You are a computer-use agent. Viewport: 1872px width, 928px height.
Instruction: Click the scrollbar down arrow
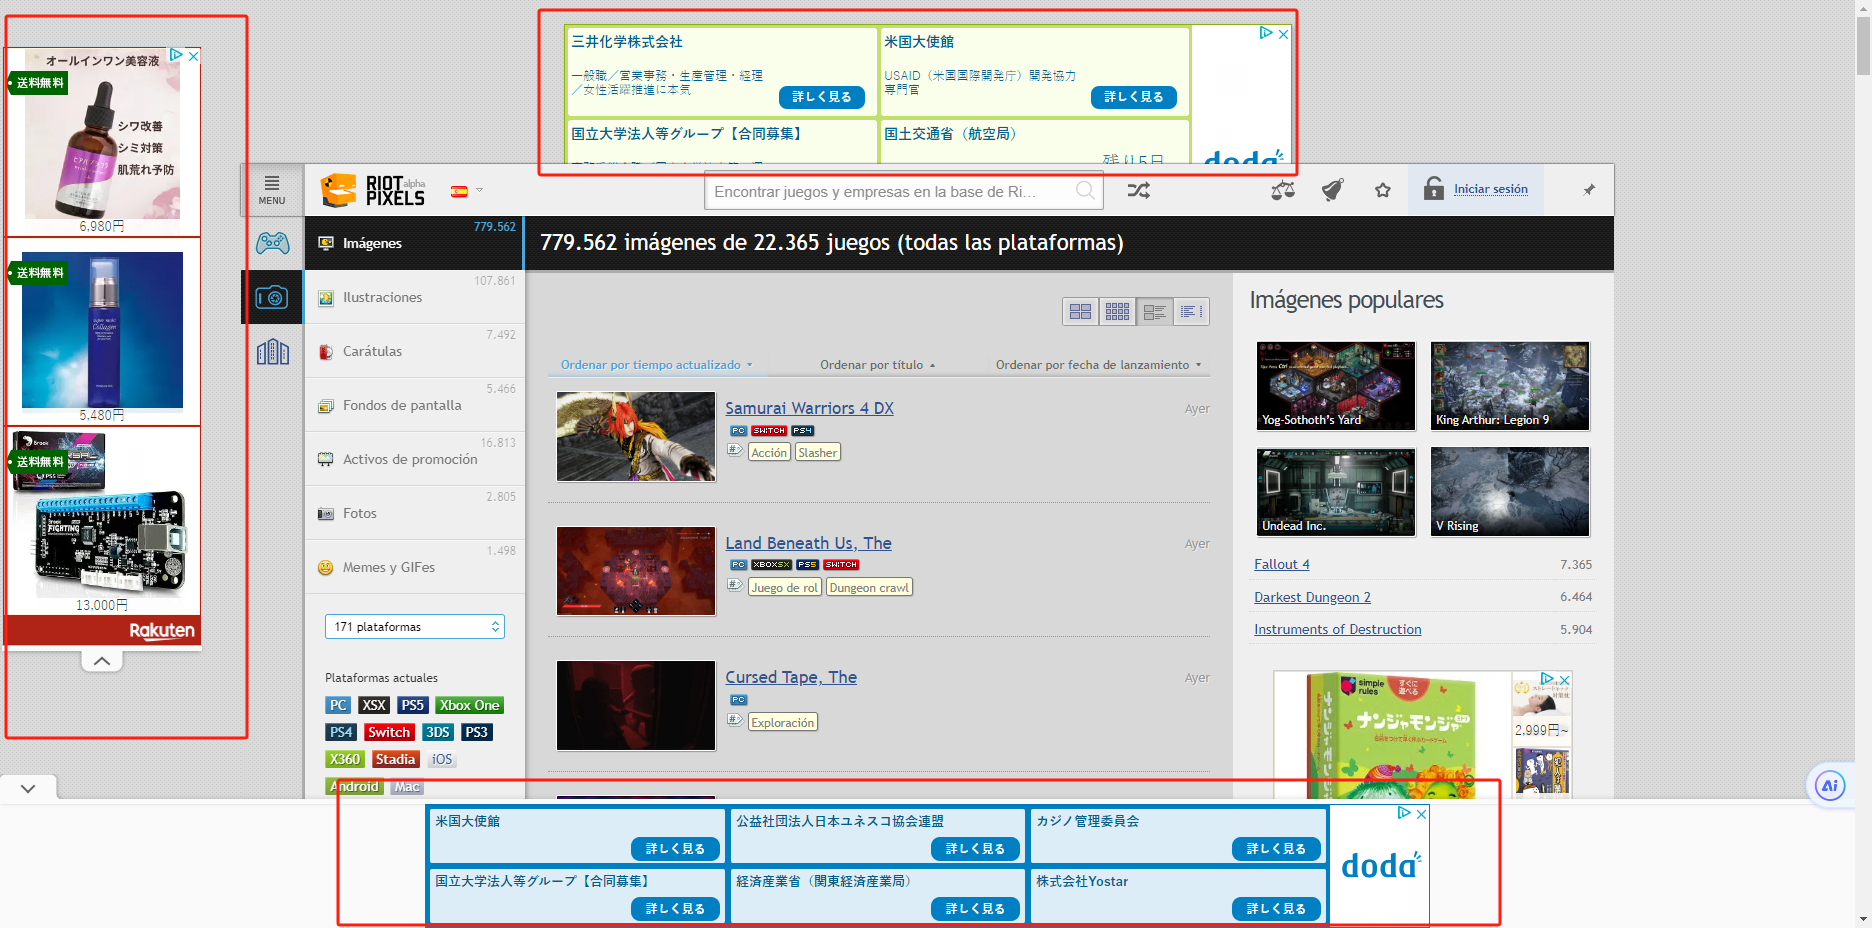pyautogui.click(x=1863, y=919)
